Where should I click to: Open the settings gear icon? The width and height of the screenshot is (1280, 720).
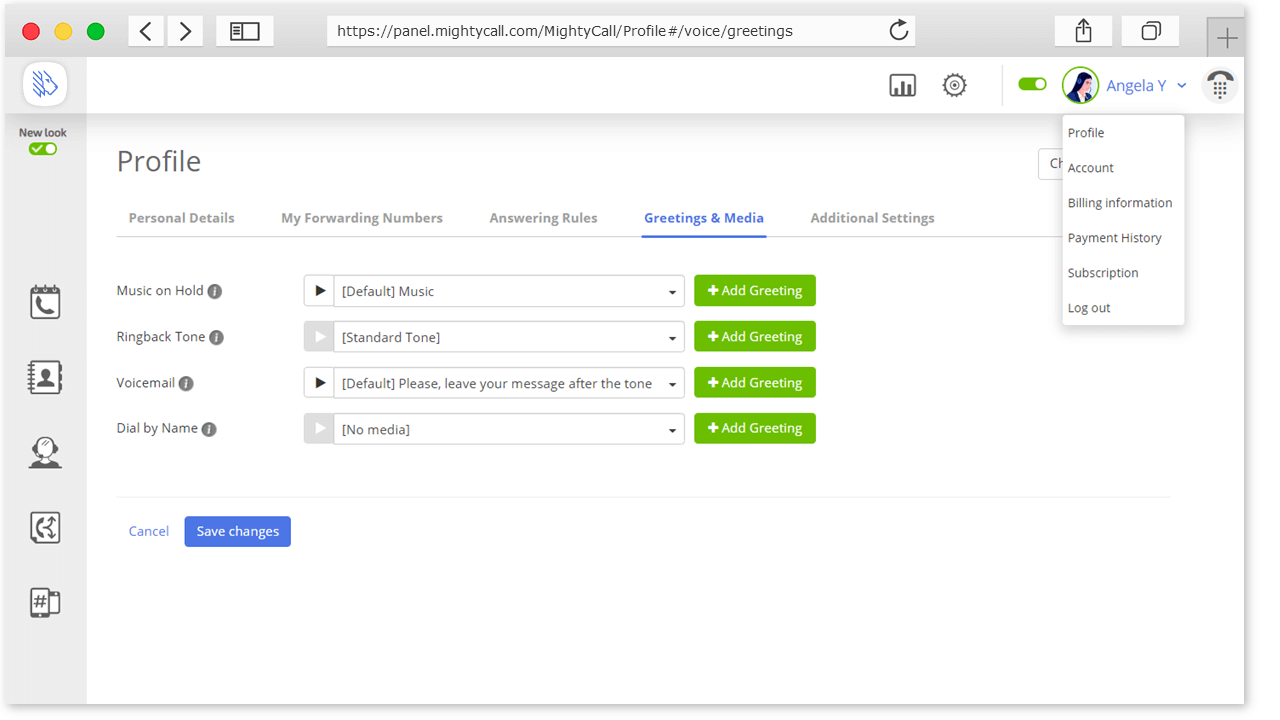[954, 86]
